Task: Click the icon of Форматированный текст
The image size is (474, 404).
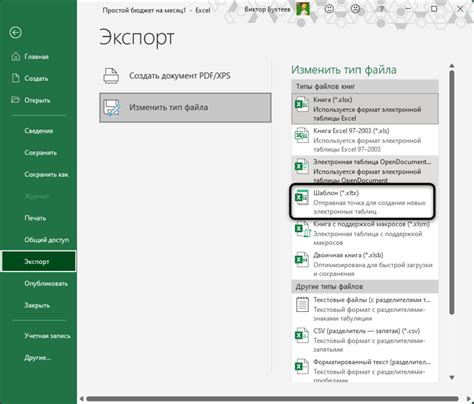Action: pyautogui.click(x=302, y=366)
